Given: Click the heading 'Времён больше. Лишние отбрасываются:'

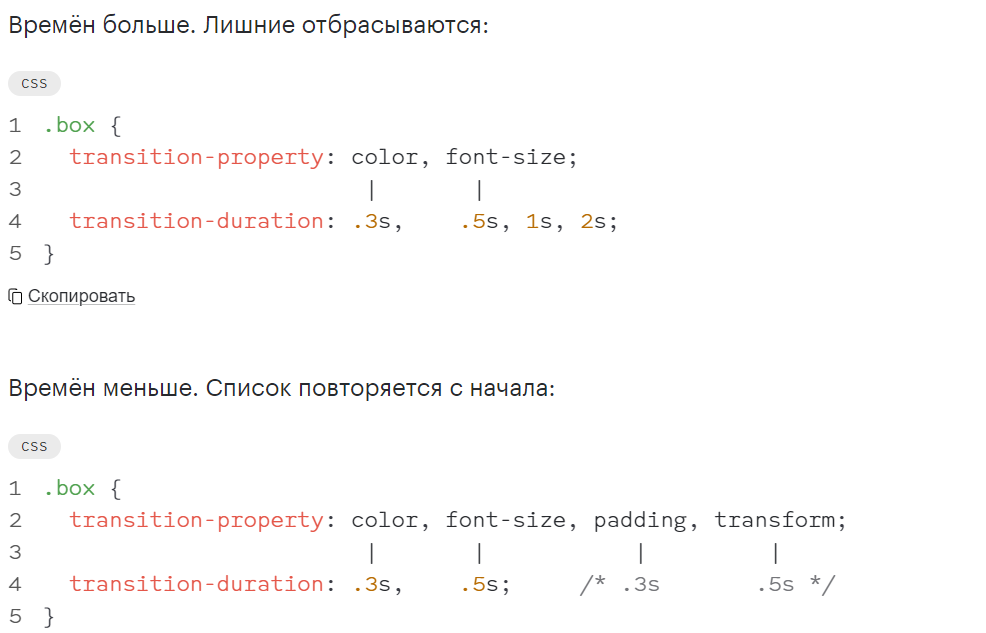Looking at the screenshot, I should pos(248,25).
